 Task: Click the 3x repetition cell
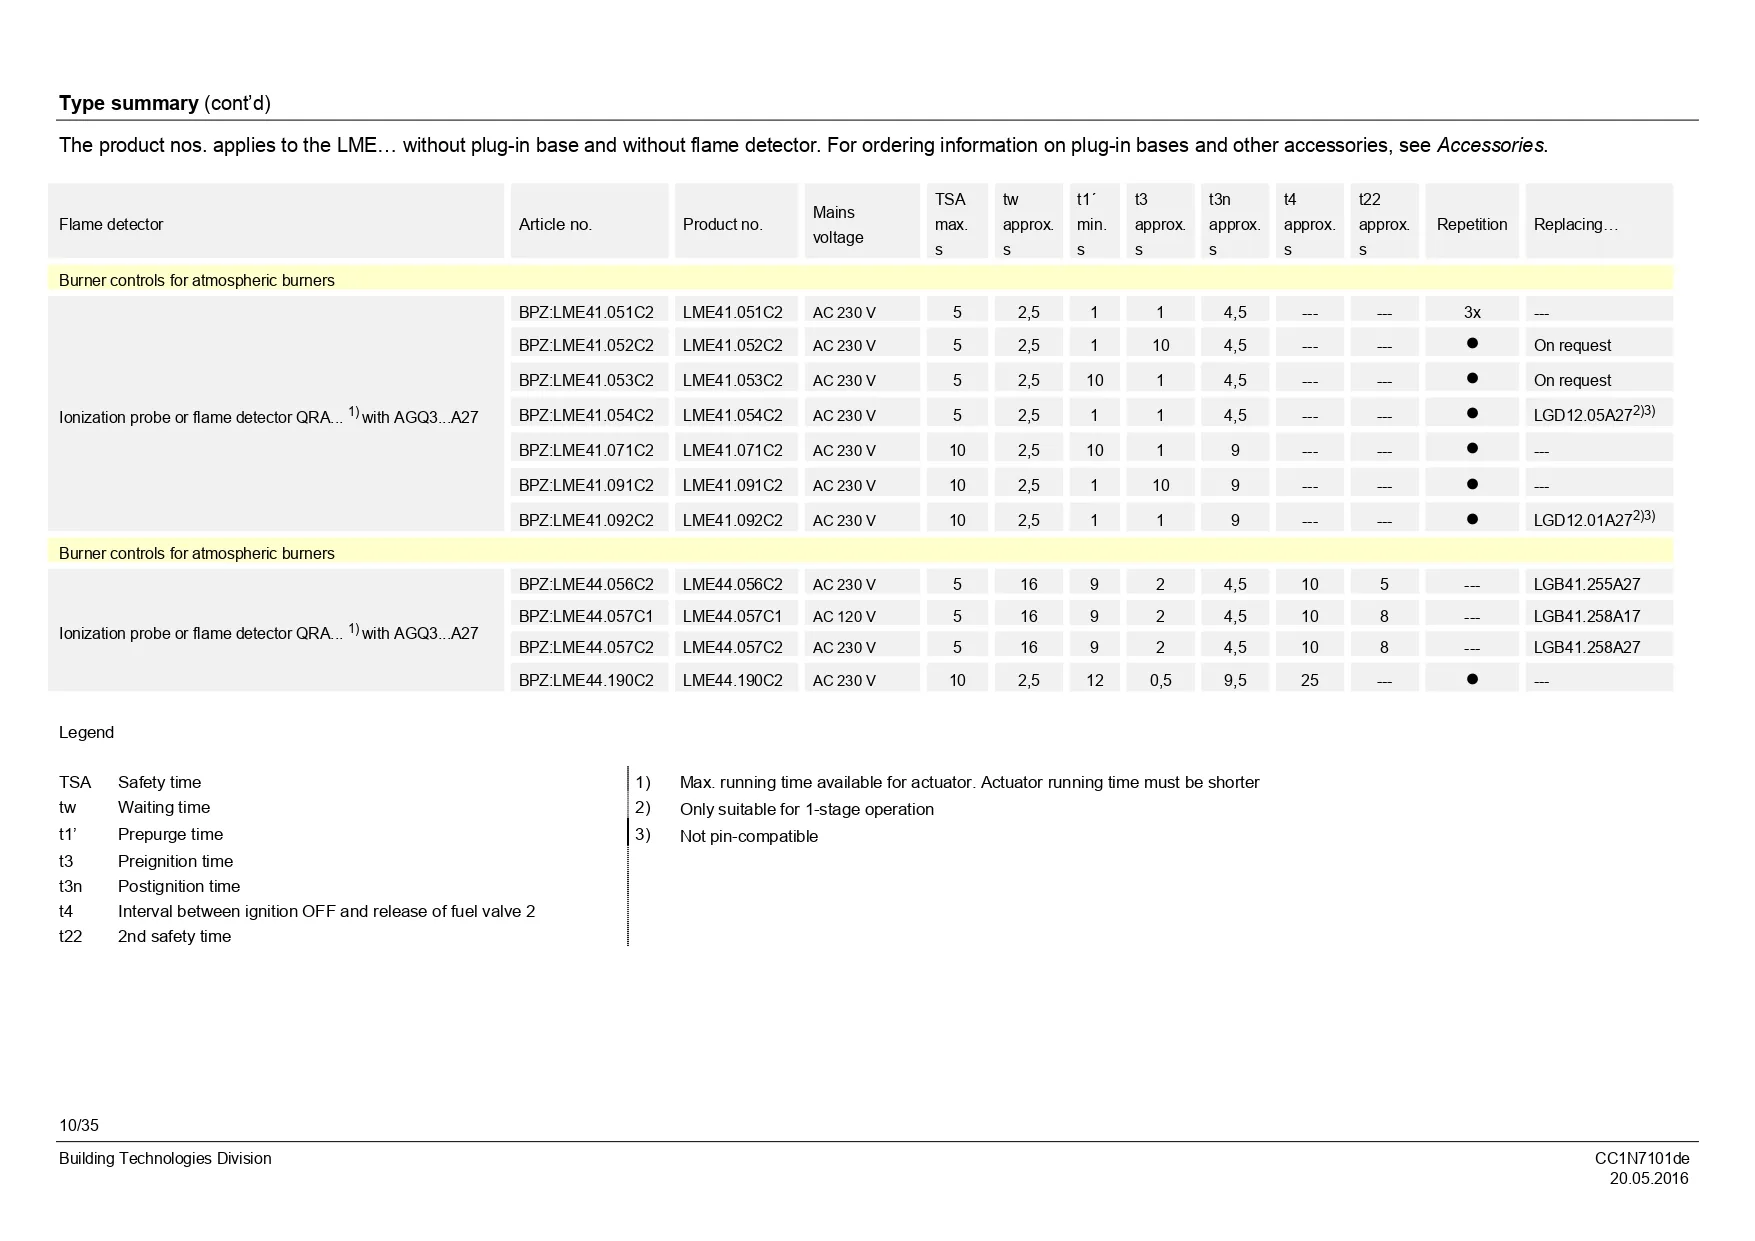pos(1471,312)
